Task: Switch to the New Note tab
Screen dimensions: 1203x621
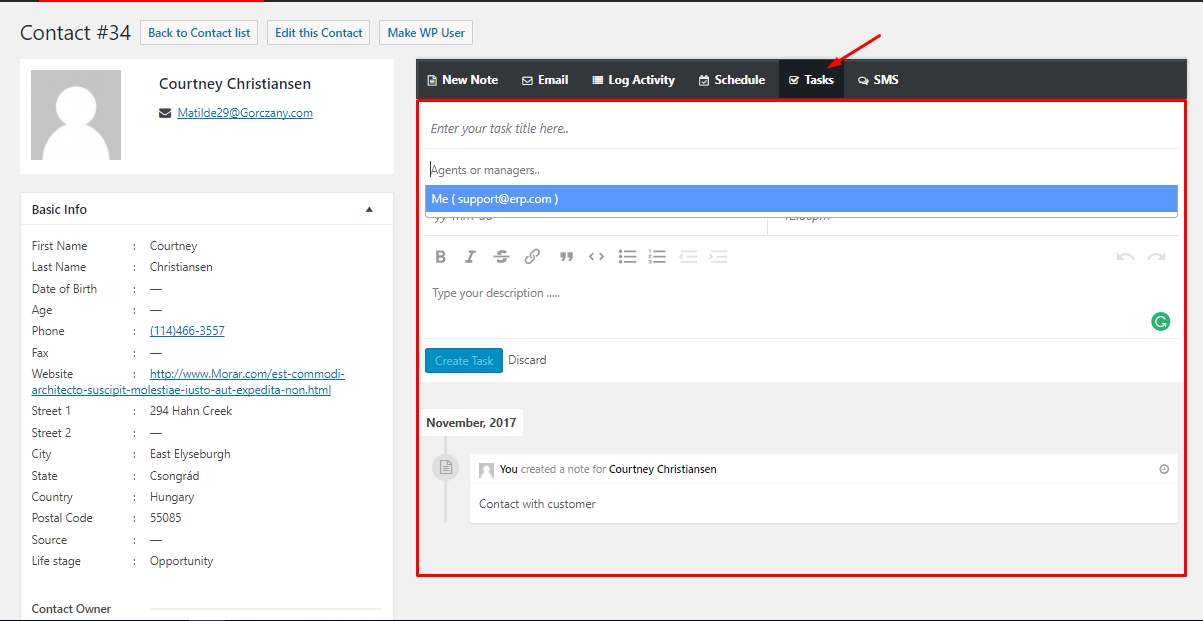Action: [x=462, y=80]
